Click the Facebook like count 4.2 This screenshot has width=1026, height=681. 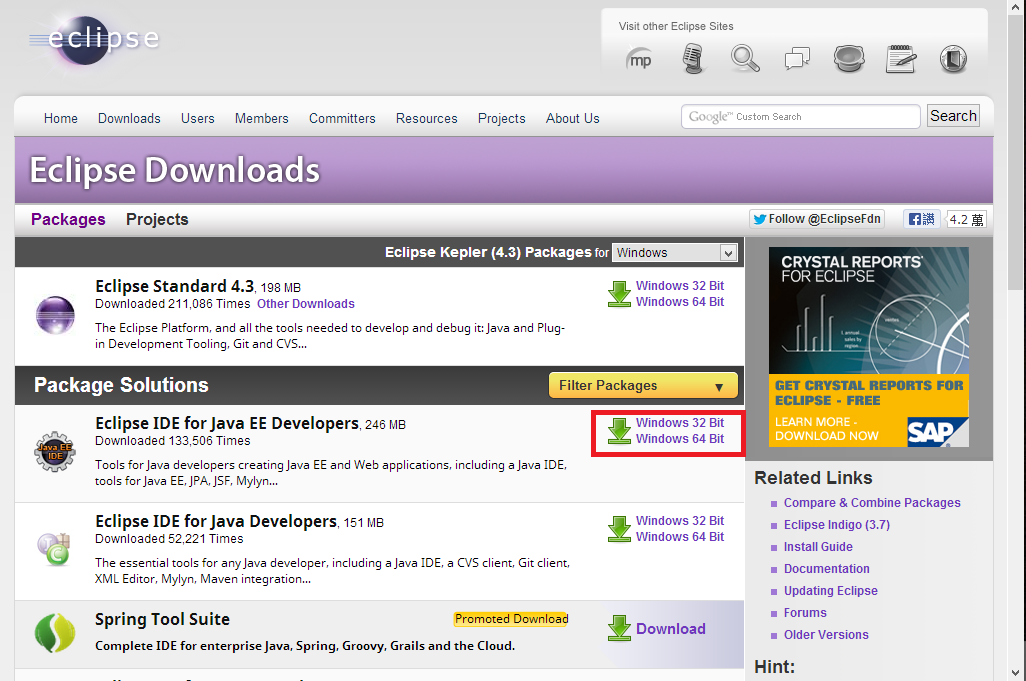(966, 220)
